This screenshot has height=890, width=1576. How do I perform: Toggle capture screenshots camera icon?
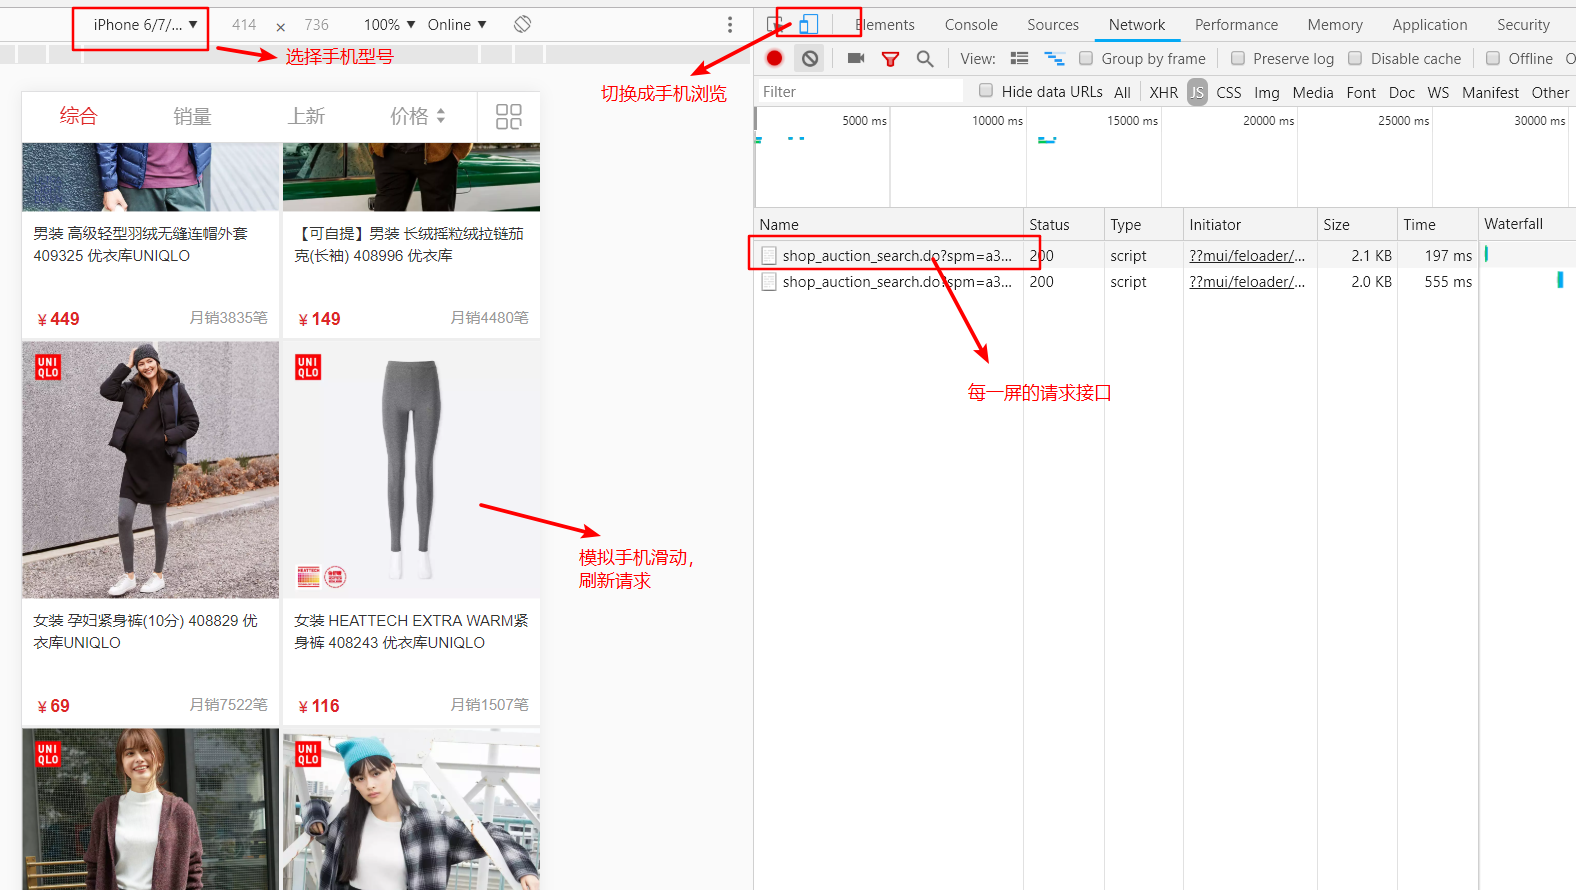[x=856, y=58]
